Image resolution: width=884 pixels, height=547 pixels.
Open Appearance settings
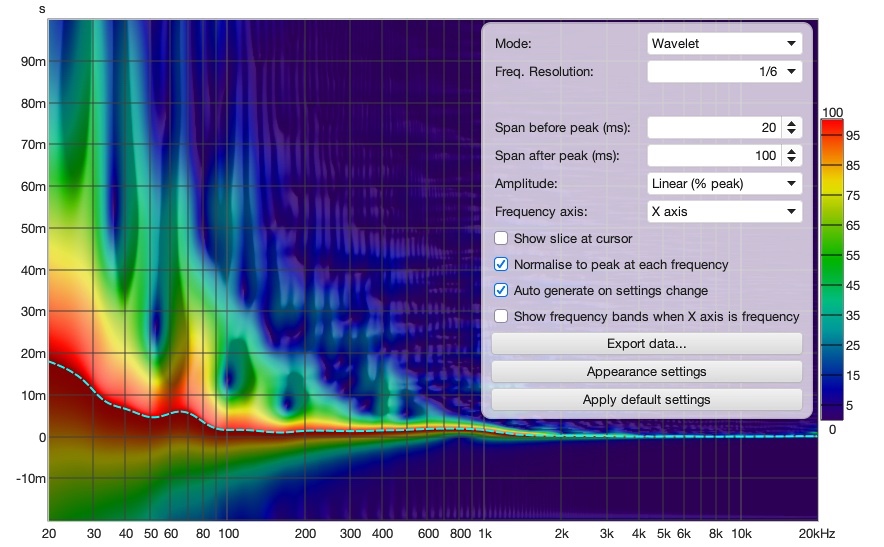(x=647, y=372)
